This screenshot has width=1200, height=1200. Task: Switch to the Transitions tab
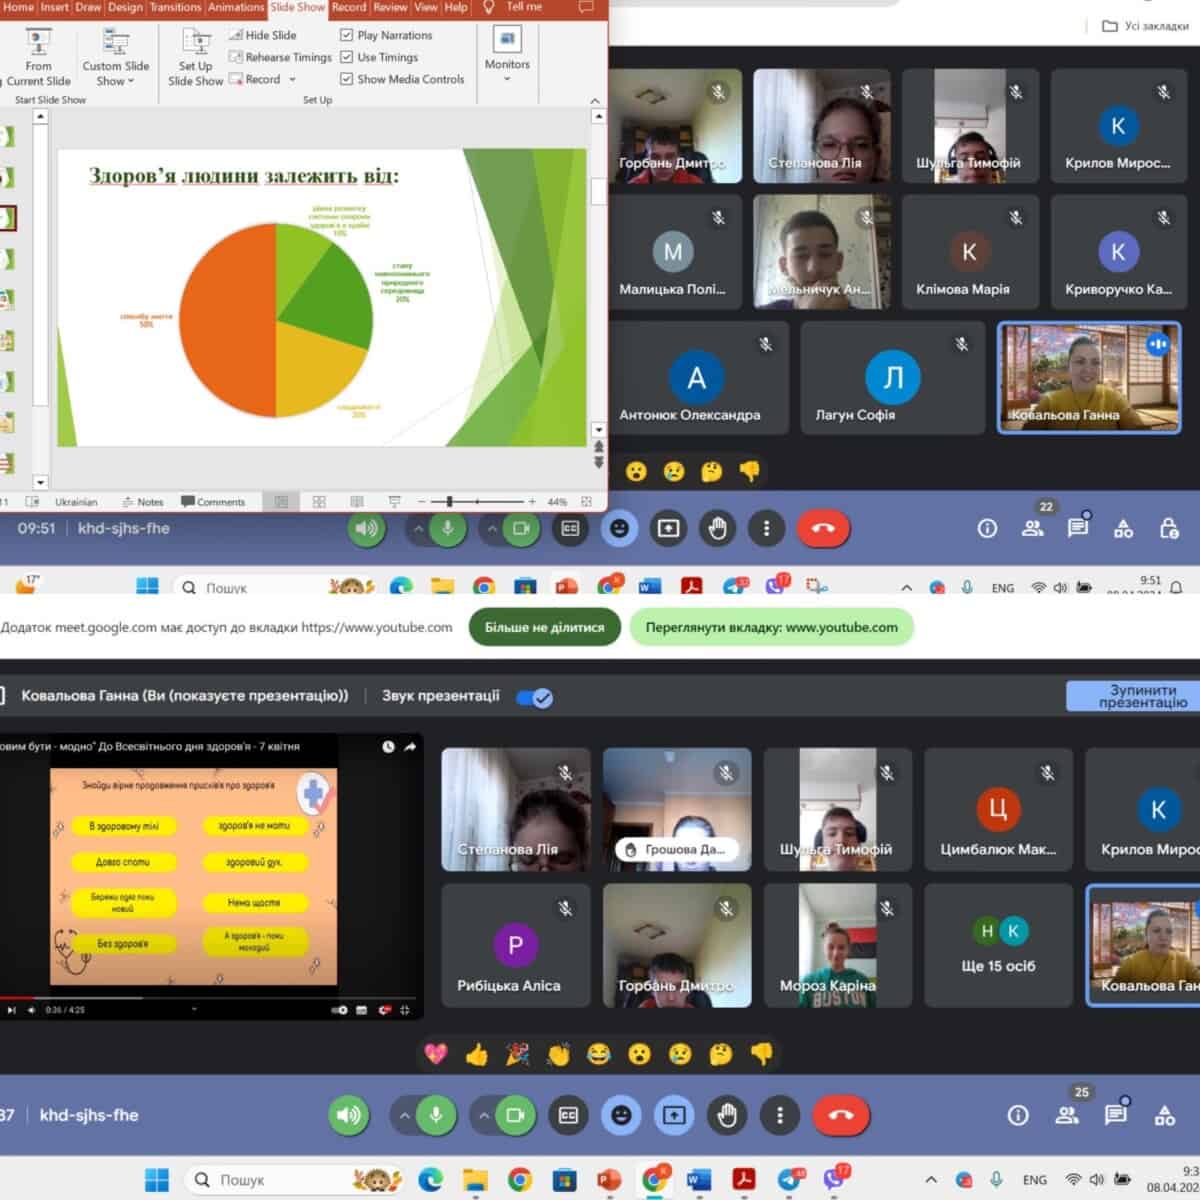pos(175,7)
